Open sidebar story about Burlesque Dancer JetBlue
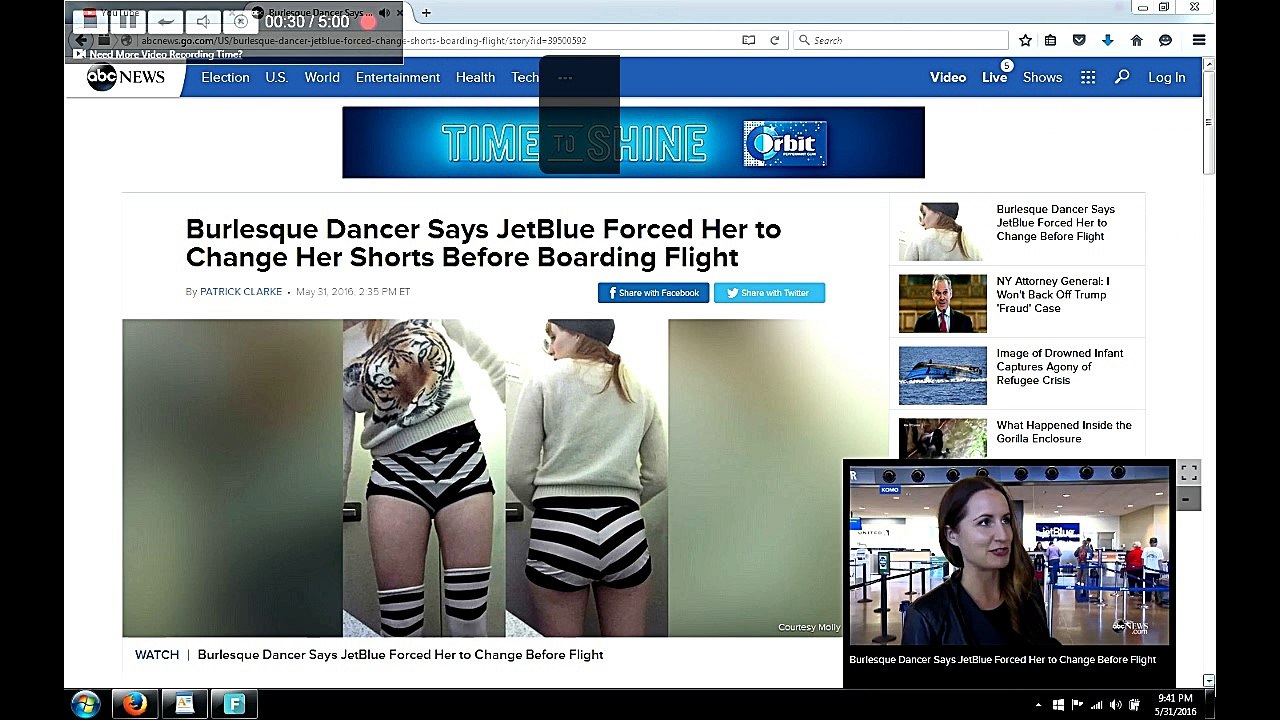Viewport: 1280px width, 720px height. tap(1055, 223)
